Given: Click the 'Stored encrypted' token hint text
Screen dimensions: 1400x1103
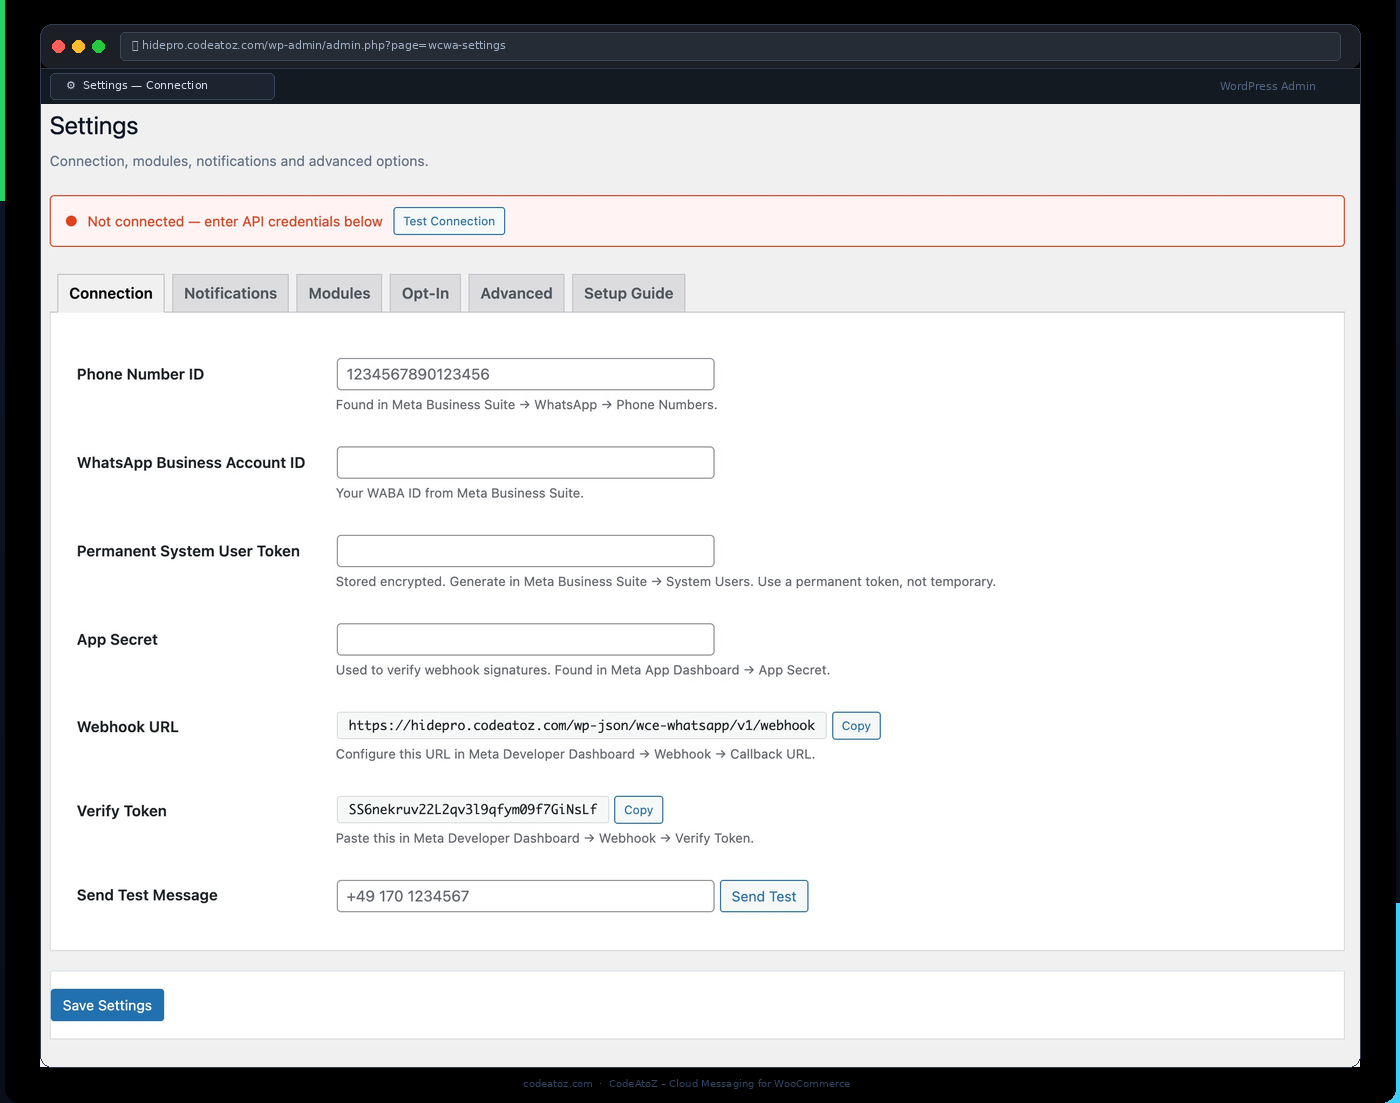Looking at the screenshot, I should (x=666, y=582).
